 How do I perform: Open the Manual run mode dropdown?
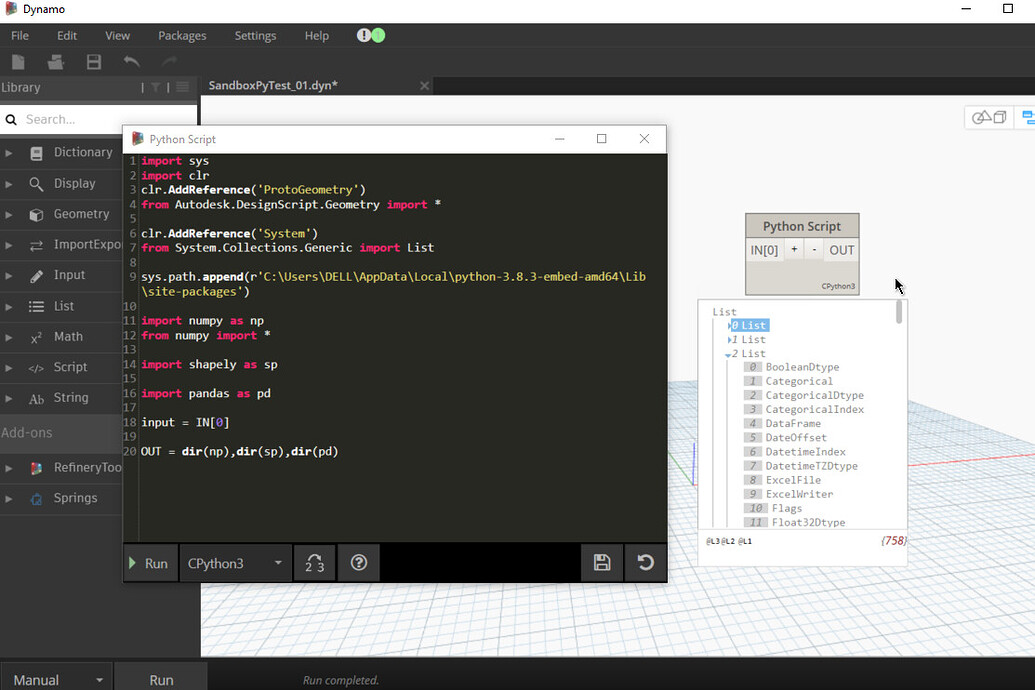point(56,678)
